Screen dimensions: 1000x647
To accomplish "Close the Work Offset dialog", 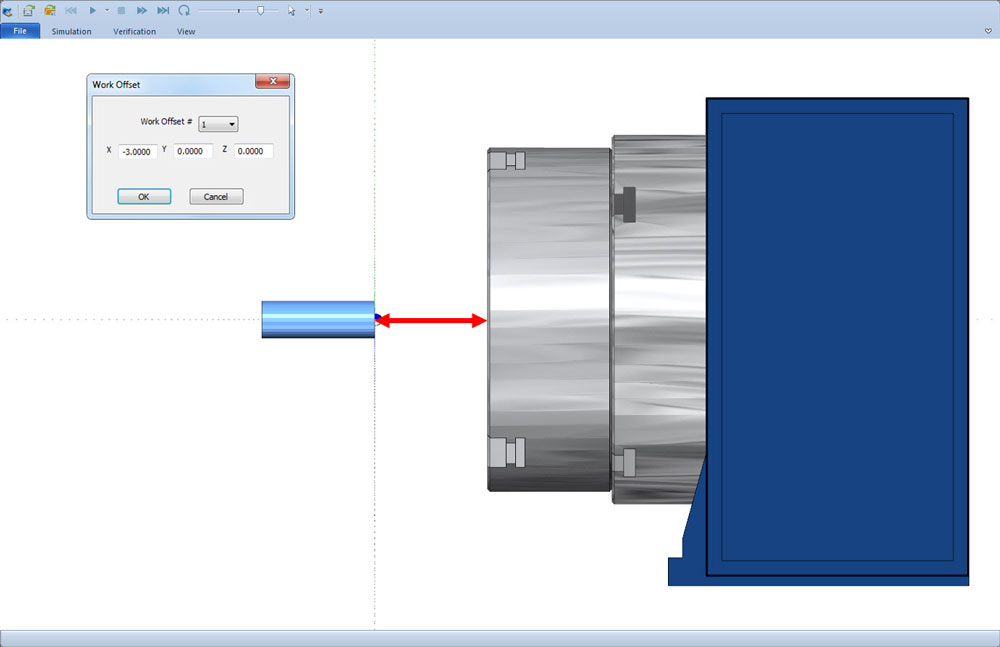I will [x=272, y=81].
